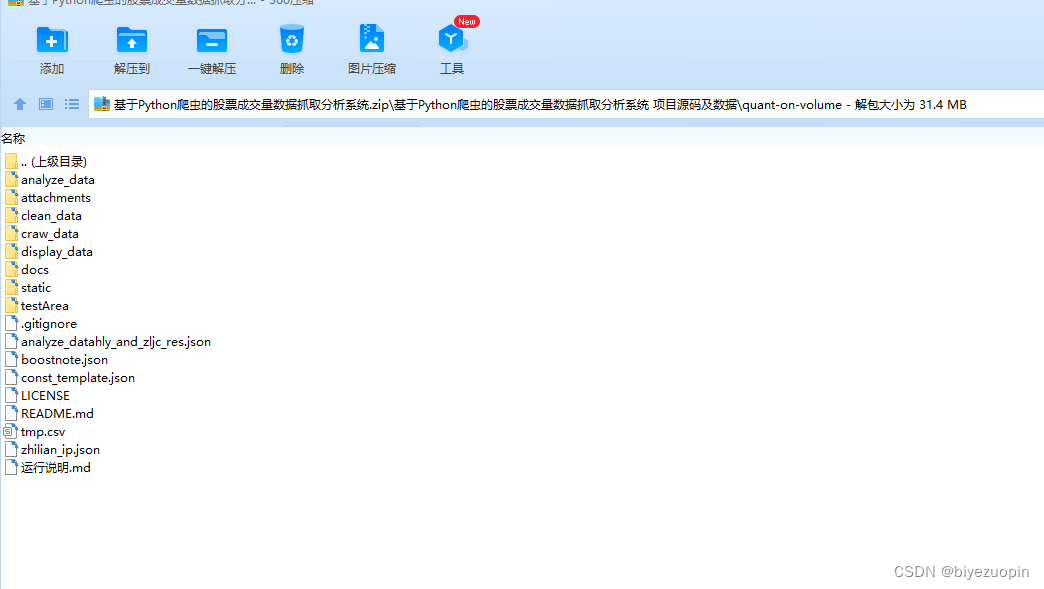Viewport: 1044px width, 589px height.
Task: Select the README.md file
Action: tap(56, 413)
